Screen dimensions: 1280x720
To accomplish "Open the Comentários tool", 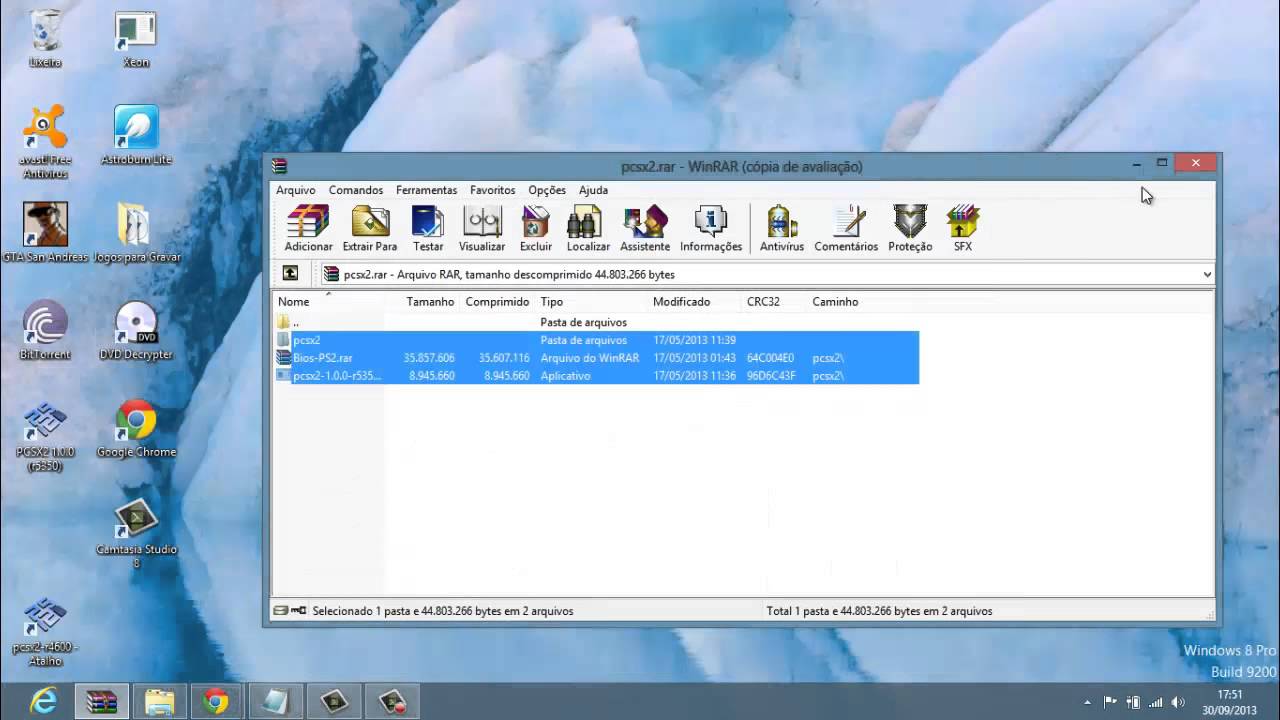I will (x=846, y=229).
